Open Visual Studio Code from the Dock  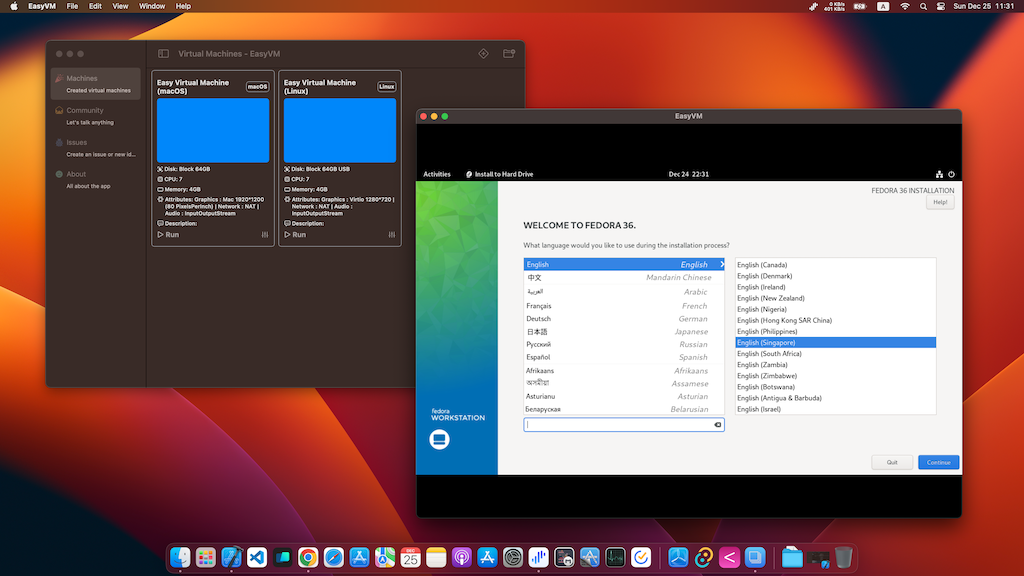[257, 558]
